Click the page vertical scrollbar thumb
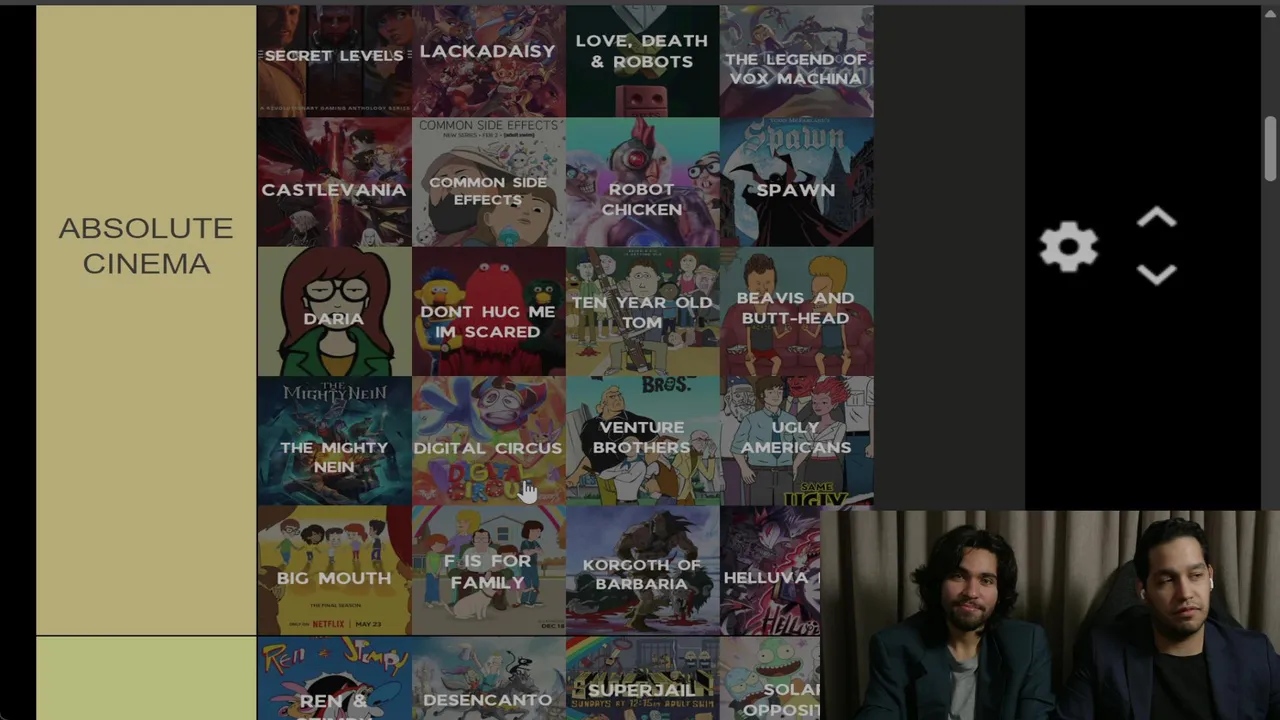This screenshot has height=720, width=1280. tap(1271, 149)
